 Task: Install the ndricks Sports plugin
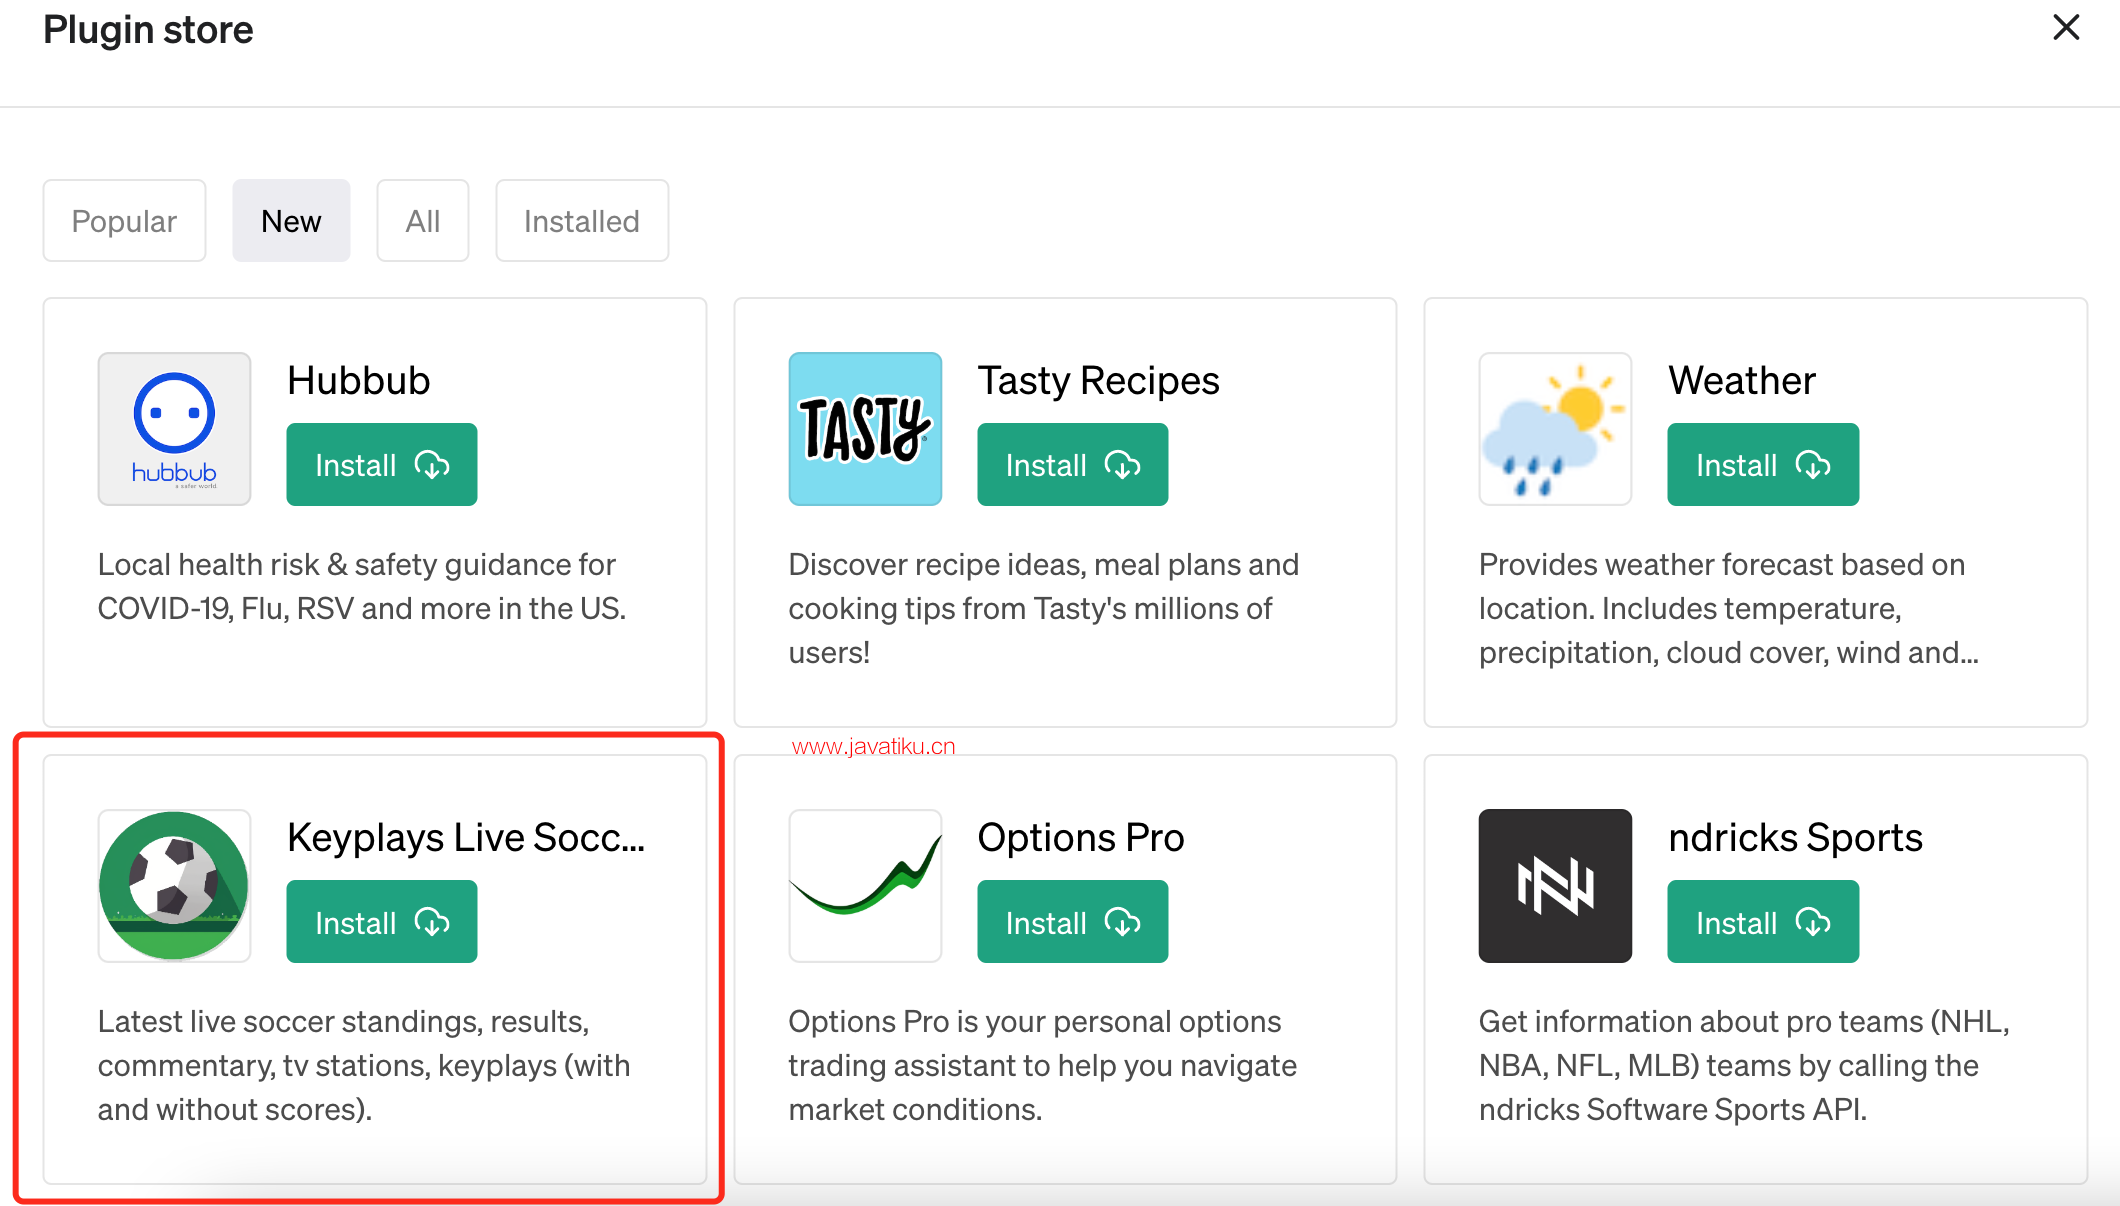tap(1763, 922)
